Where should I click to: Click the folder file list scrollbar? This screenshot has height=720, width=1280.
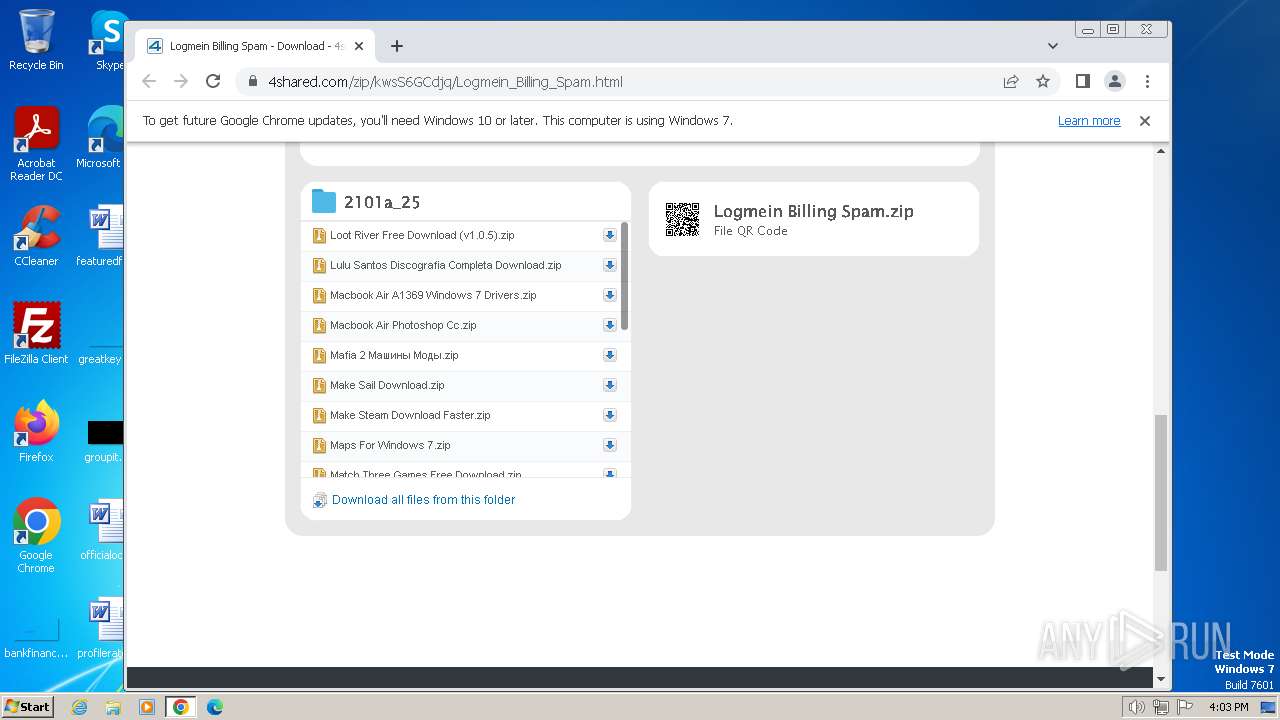pos(625,276)
